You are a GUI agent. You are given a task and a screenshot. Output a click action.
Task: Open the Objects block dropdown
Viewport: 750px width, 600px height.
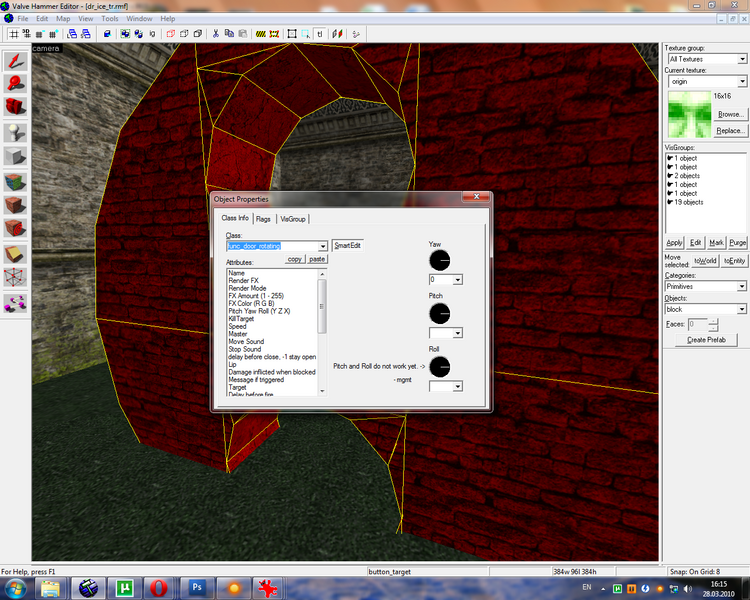point(742,309)
